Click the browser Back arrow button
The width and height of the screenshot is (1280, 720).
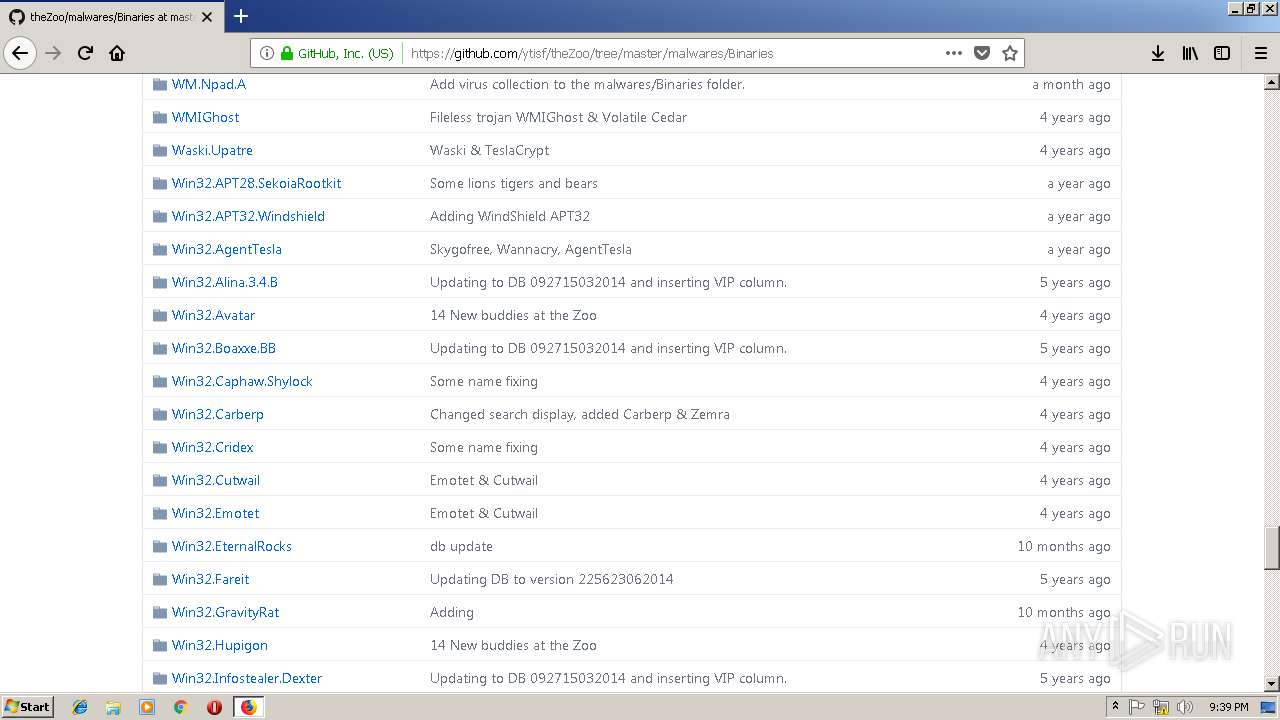(20, 53)
